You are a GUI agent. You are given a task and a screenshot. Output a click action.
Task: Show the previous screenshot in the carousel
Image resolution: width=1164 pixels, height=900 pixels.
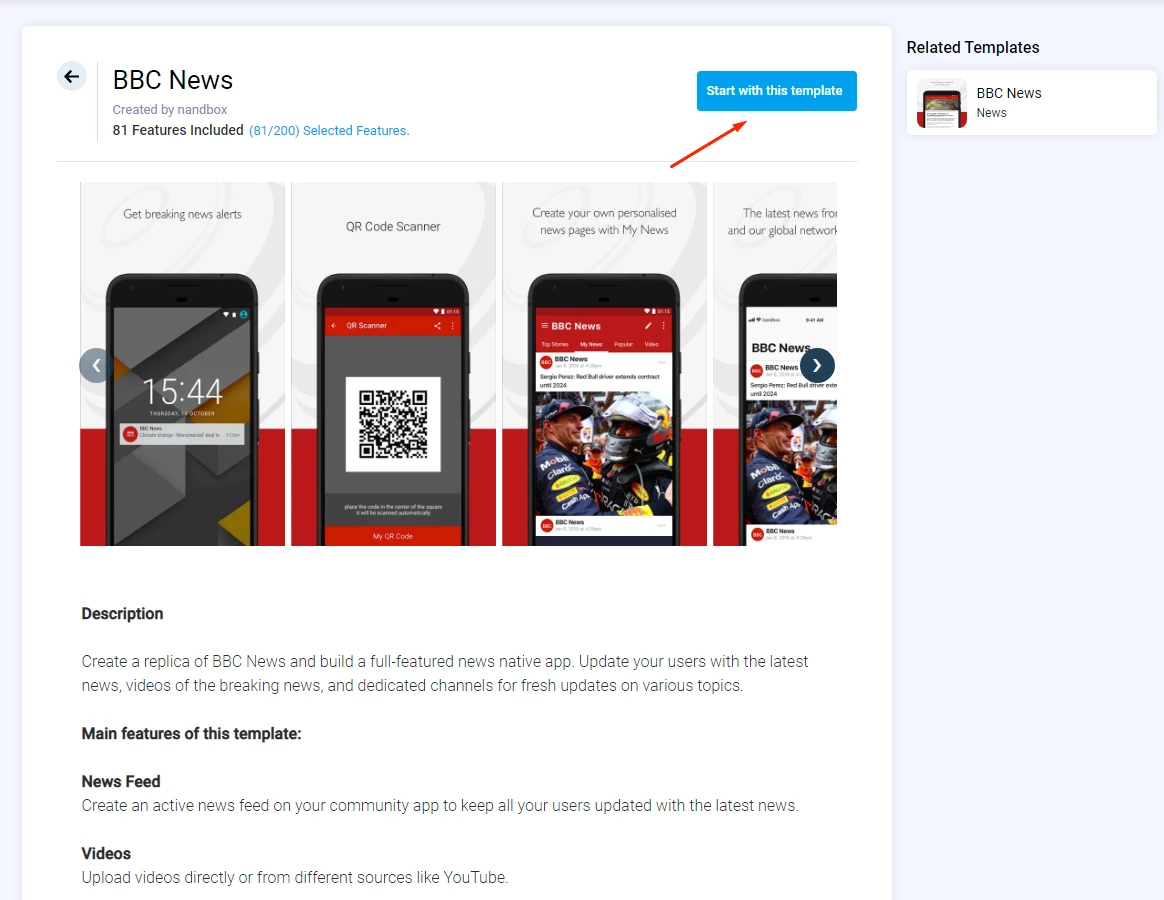[x=96, y=365]
